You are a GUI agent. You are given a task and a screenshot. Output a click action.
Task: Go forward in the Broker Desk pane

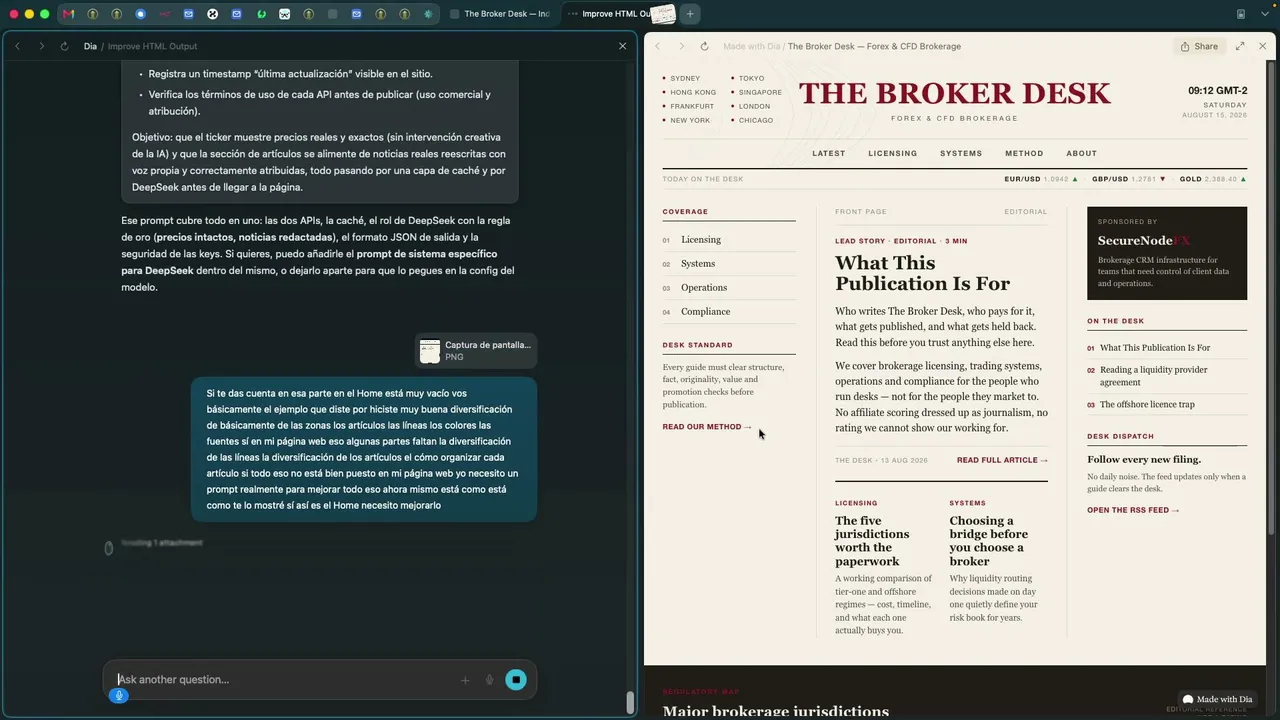pyautogui.click(x=681, y=46)
